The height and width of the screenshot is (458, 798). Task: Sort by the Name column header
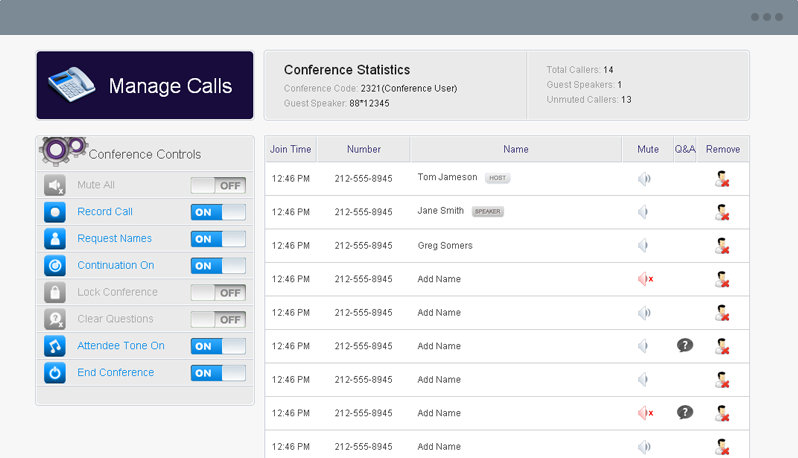(516, 149)
